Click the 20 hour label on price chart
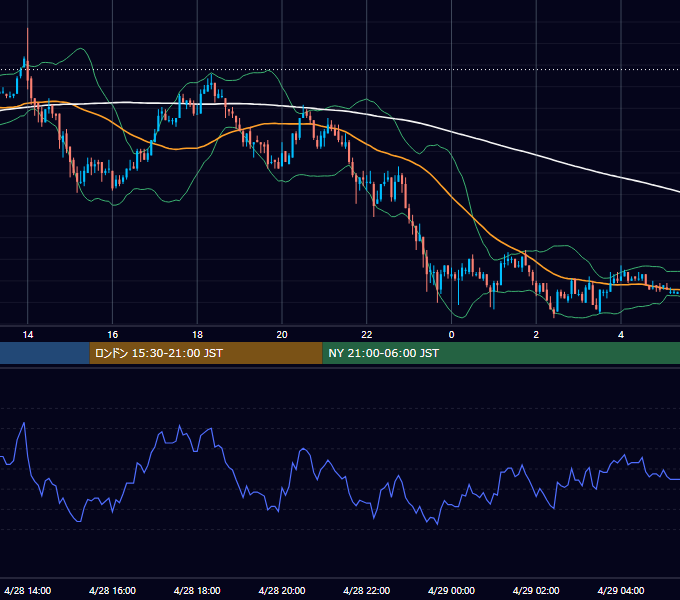This screenshot has height=600, width=680. click(282, 335)
